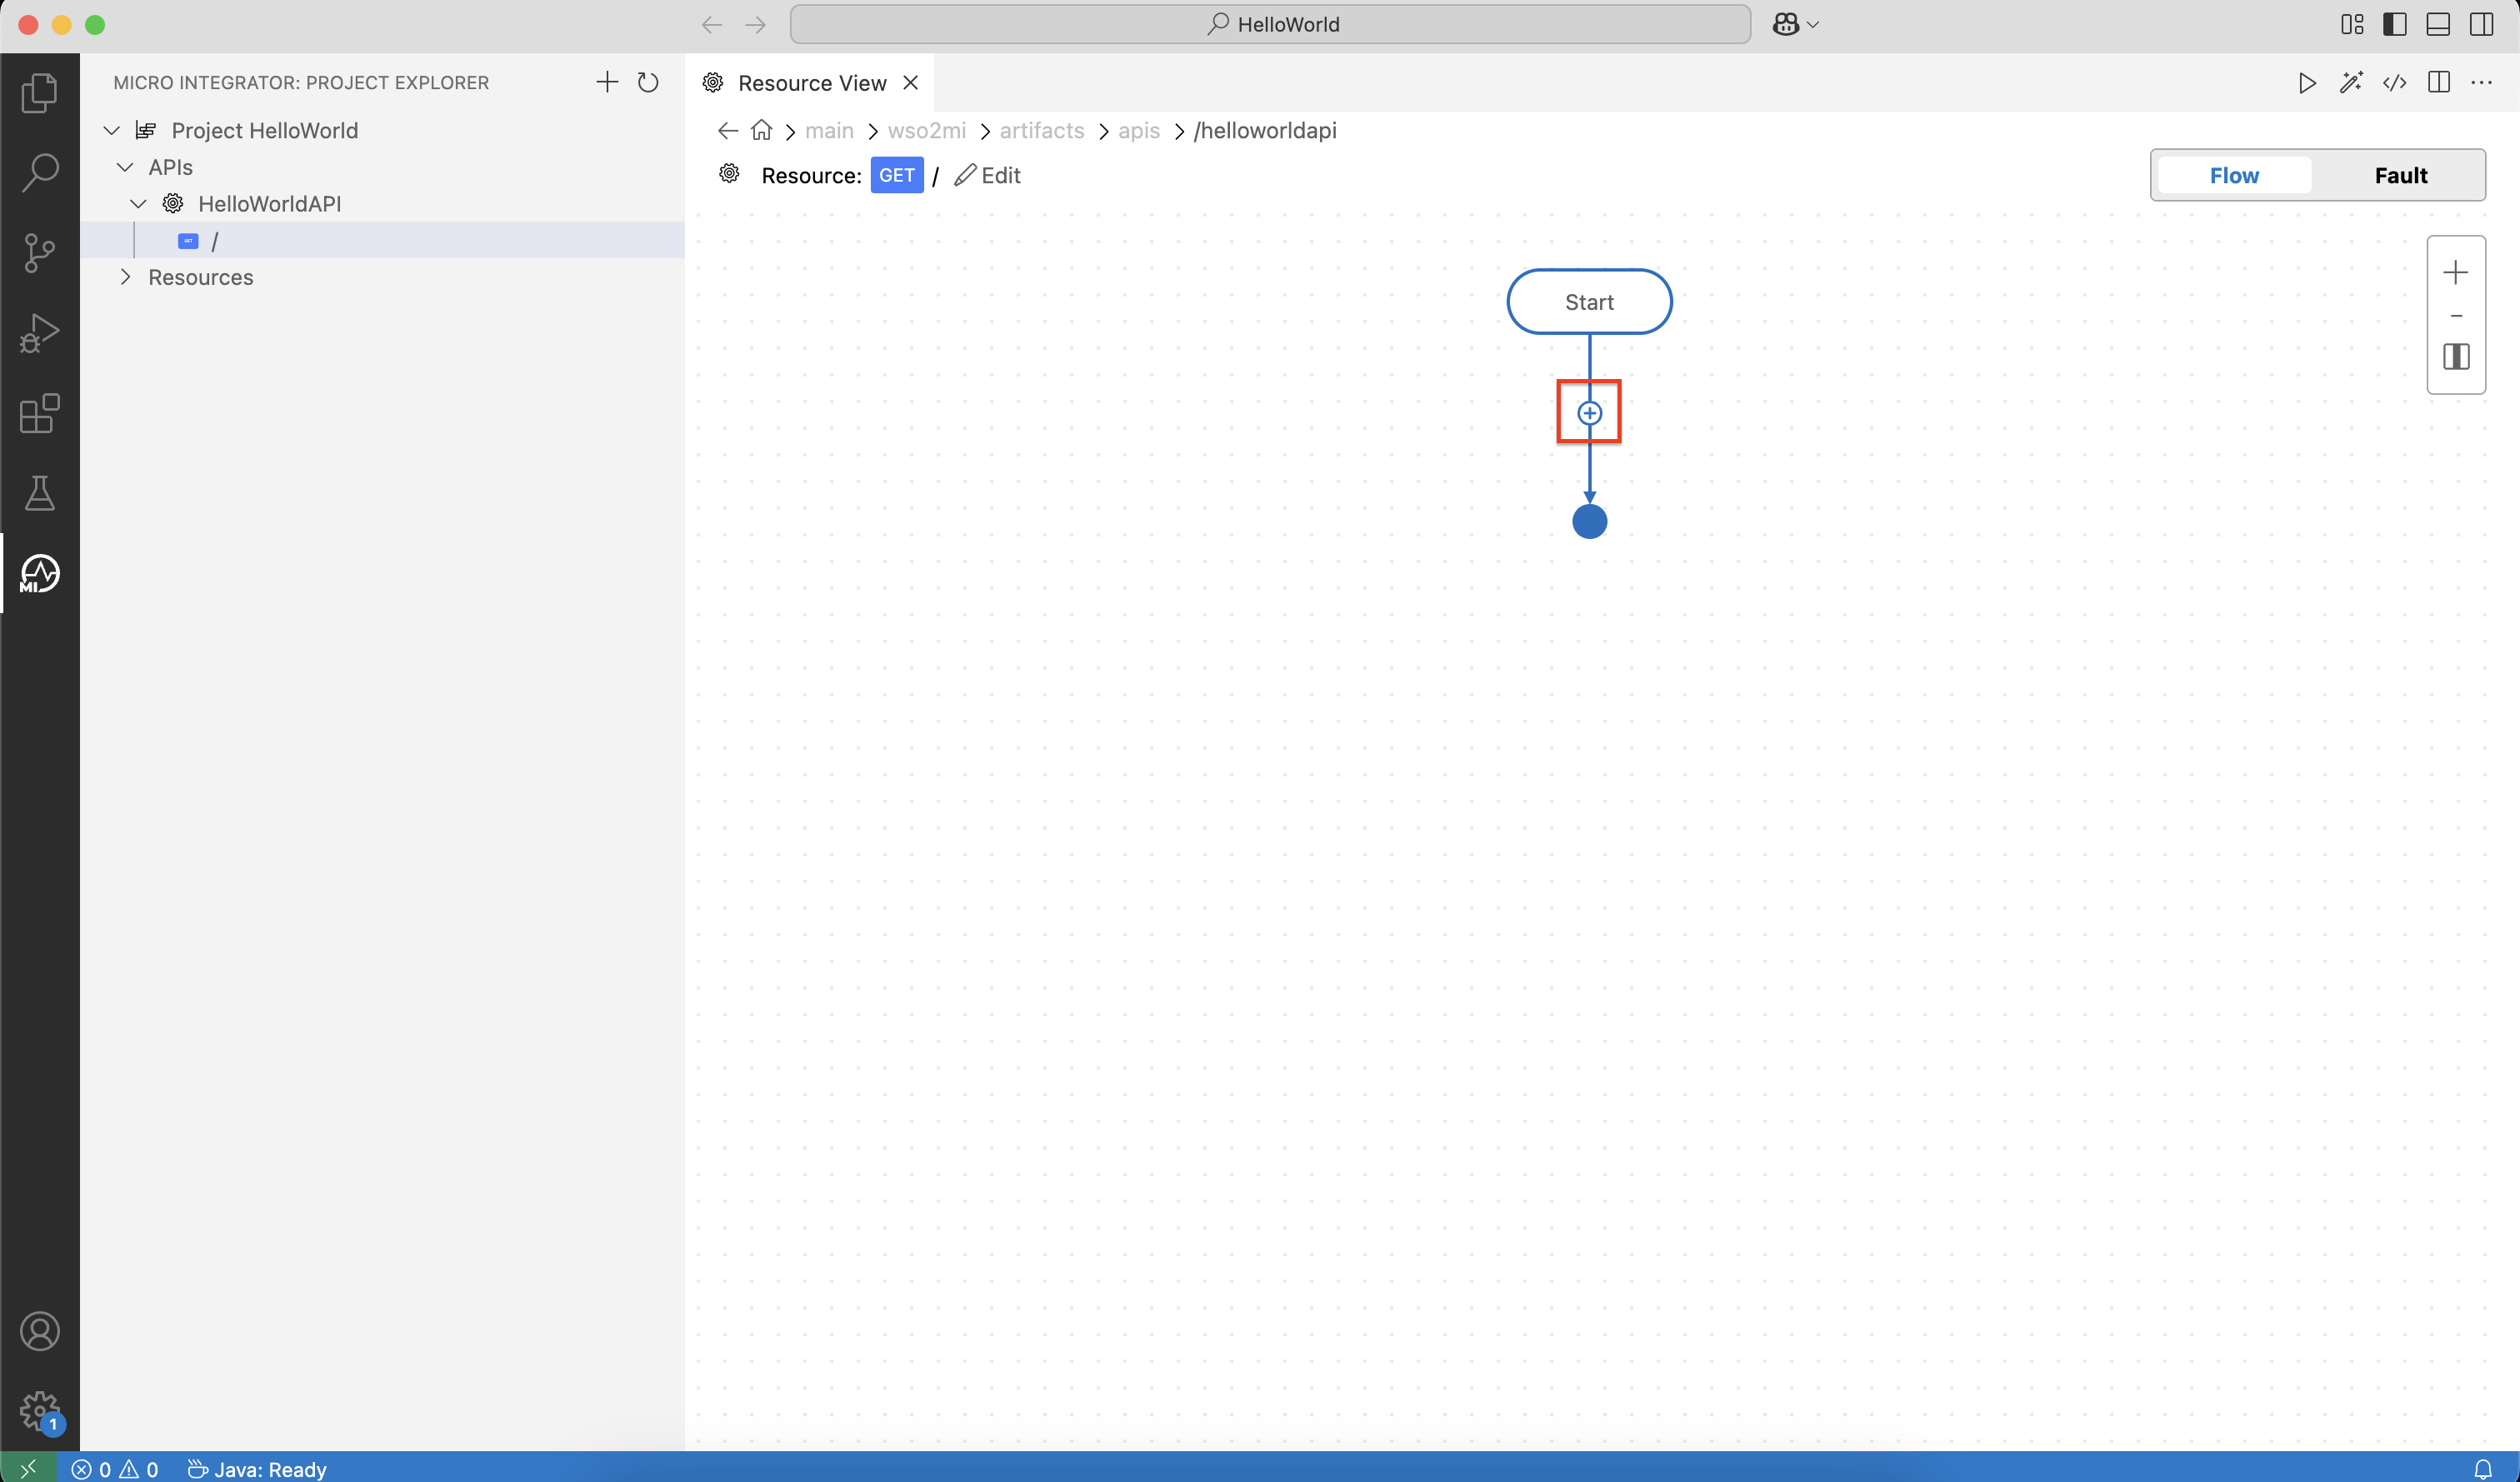
Task: Collapse the Project HelloWorld tree node
Action: tap(112, 131)
